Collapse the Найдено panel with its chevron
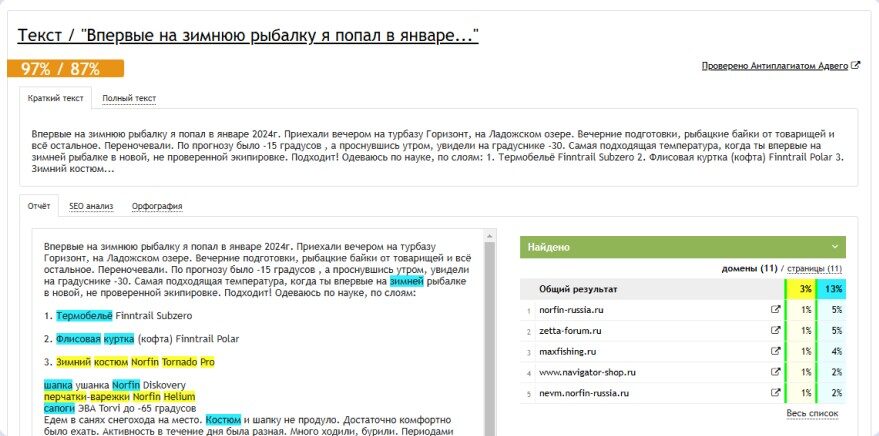 [x=835, y=247]
